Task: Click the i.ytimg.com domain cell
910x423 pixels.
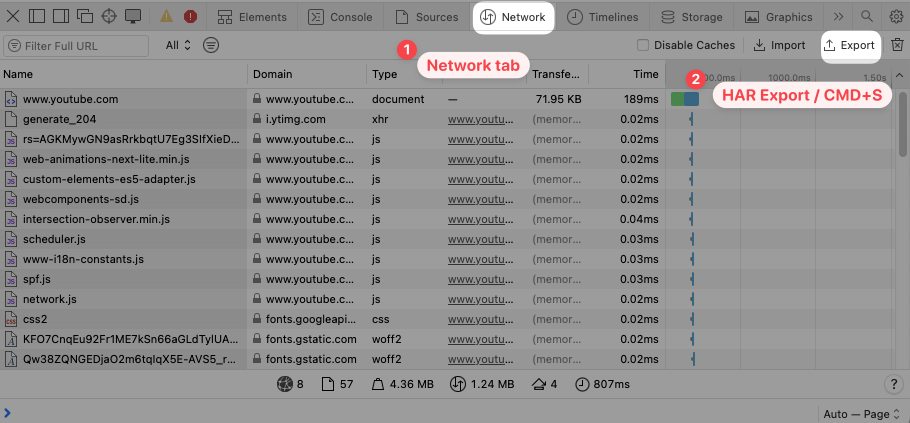Action: coord(296,120)
